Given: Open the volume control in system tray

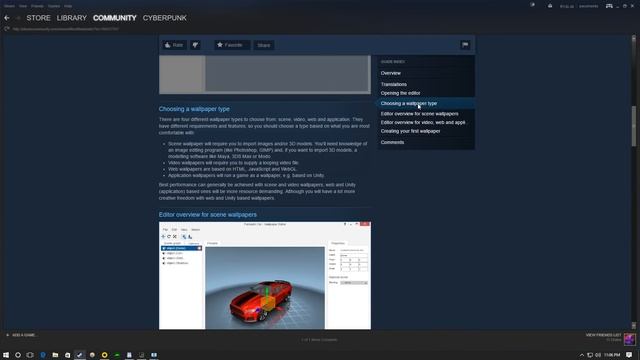Looking at the screenshot, I should (x=598, y=355).
